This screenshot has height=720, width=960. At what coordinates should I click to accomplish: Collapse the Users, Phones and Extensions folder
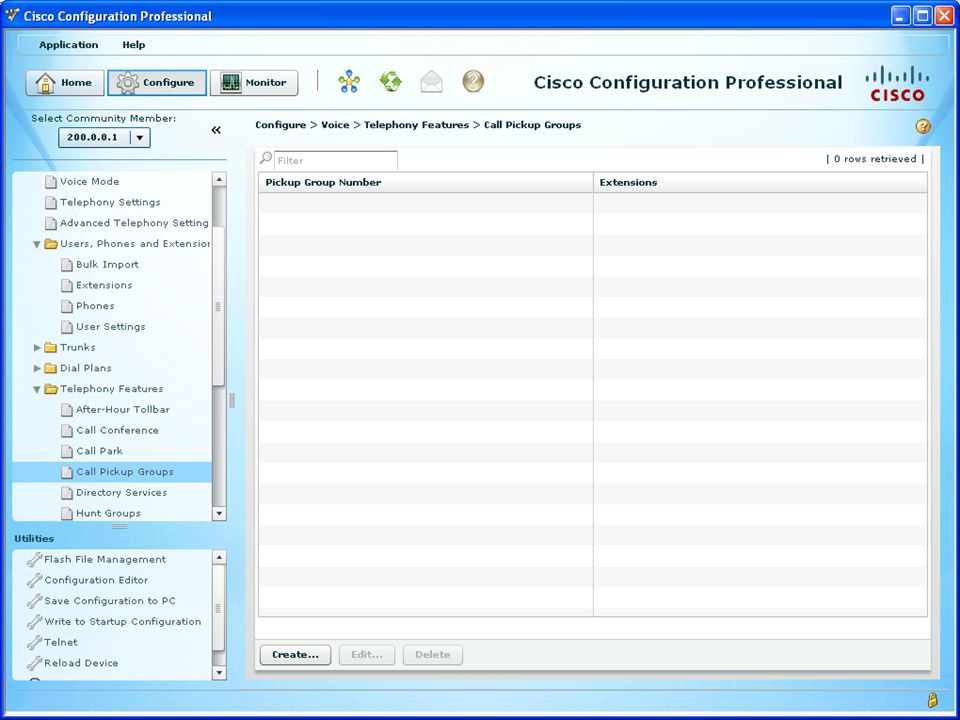37,244
